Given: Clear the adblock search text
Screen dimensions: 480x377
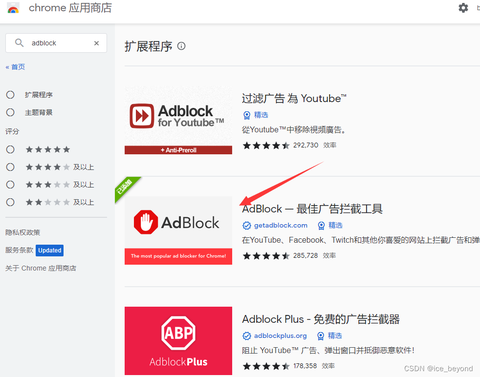Looking at the screenshot, I should [96, 43].
